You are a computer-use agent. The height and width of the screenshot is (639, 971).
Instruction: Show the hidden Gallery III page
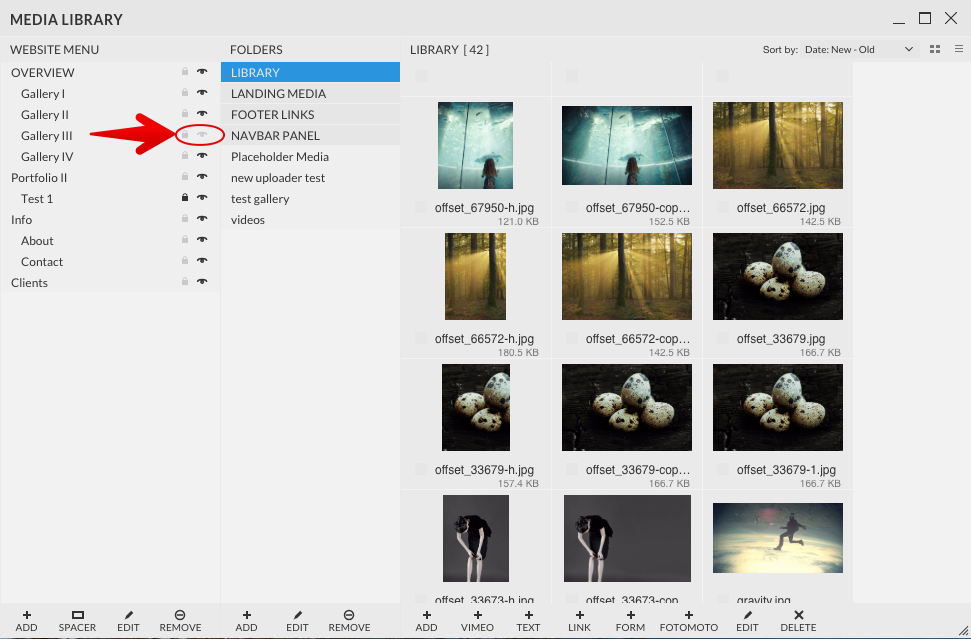pyautogui.click(x=202, y=134)
